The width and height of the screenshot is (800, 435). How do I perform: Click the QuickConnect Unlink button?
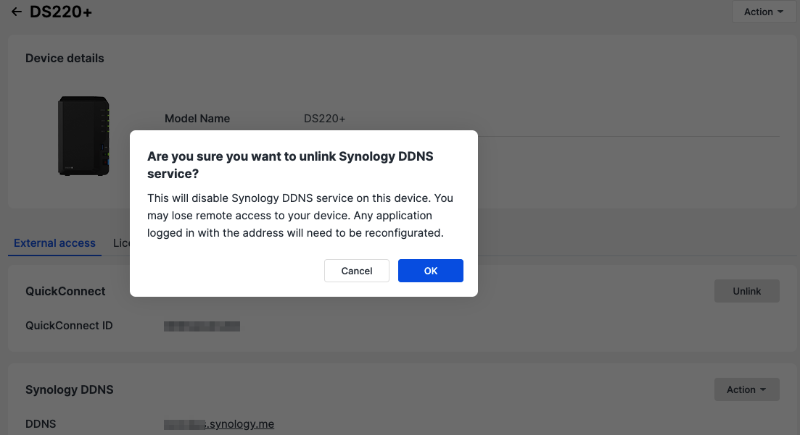pos(746,291)
